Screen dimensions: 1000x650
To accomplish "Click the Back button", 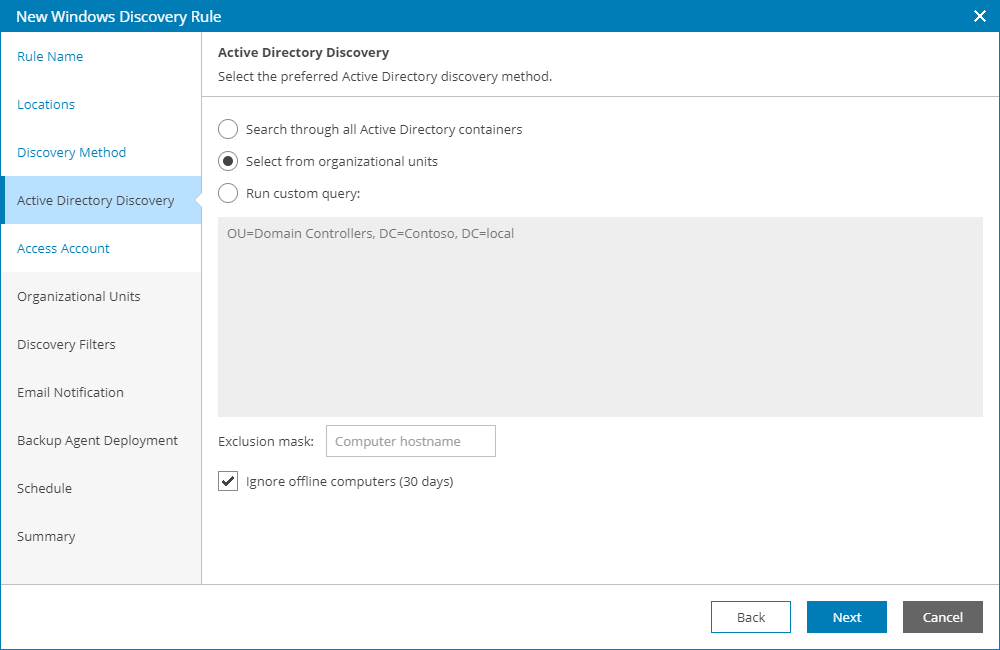I will (750, 617).
